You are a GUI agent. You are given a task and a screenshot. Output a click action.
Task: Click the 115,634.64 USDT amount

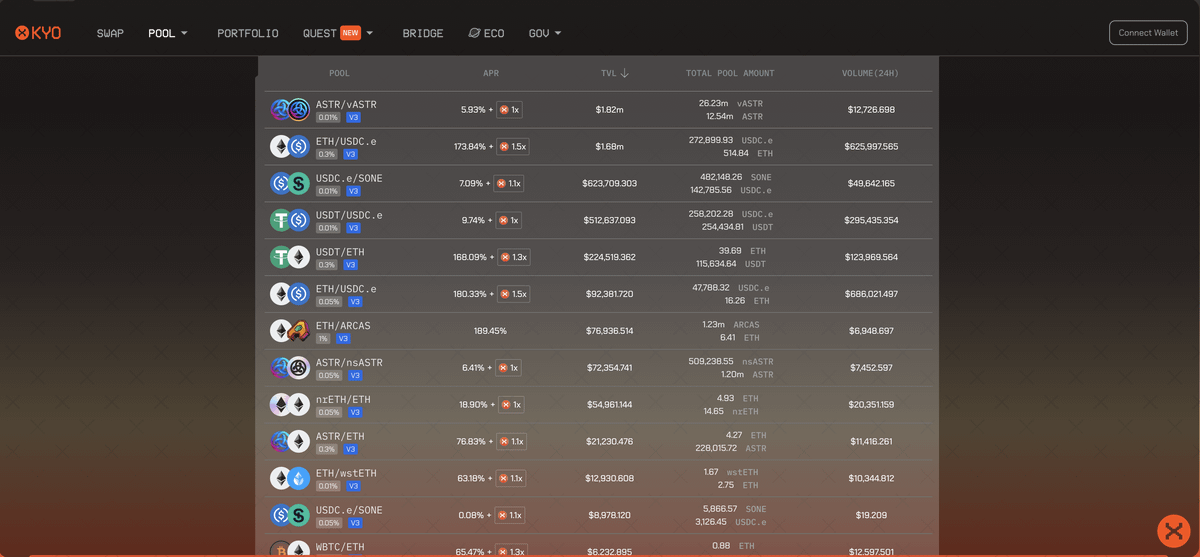(x=730, y=264)
